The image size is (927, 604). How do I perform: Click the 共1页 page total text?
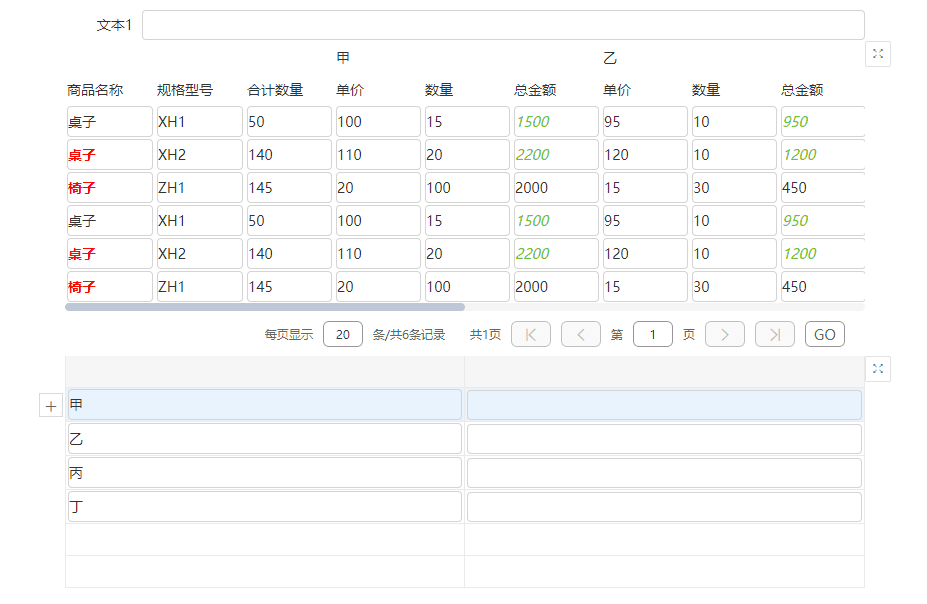coord(485,335)
